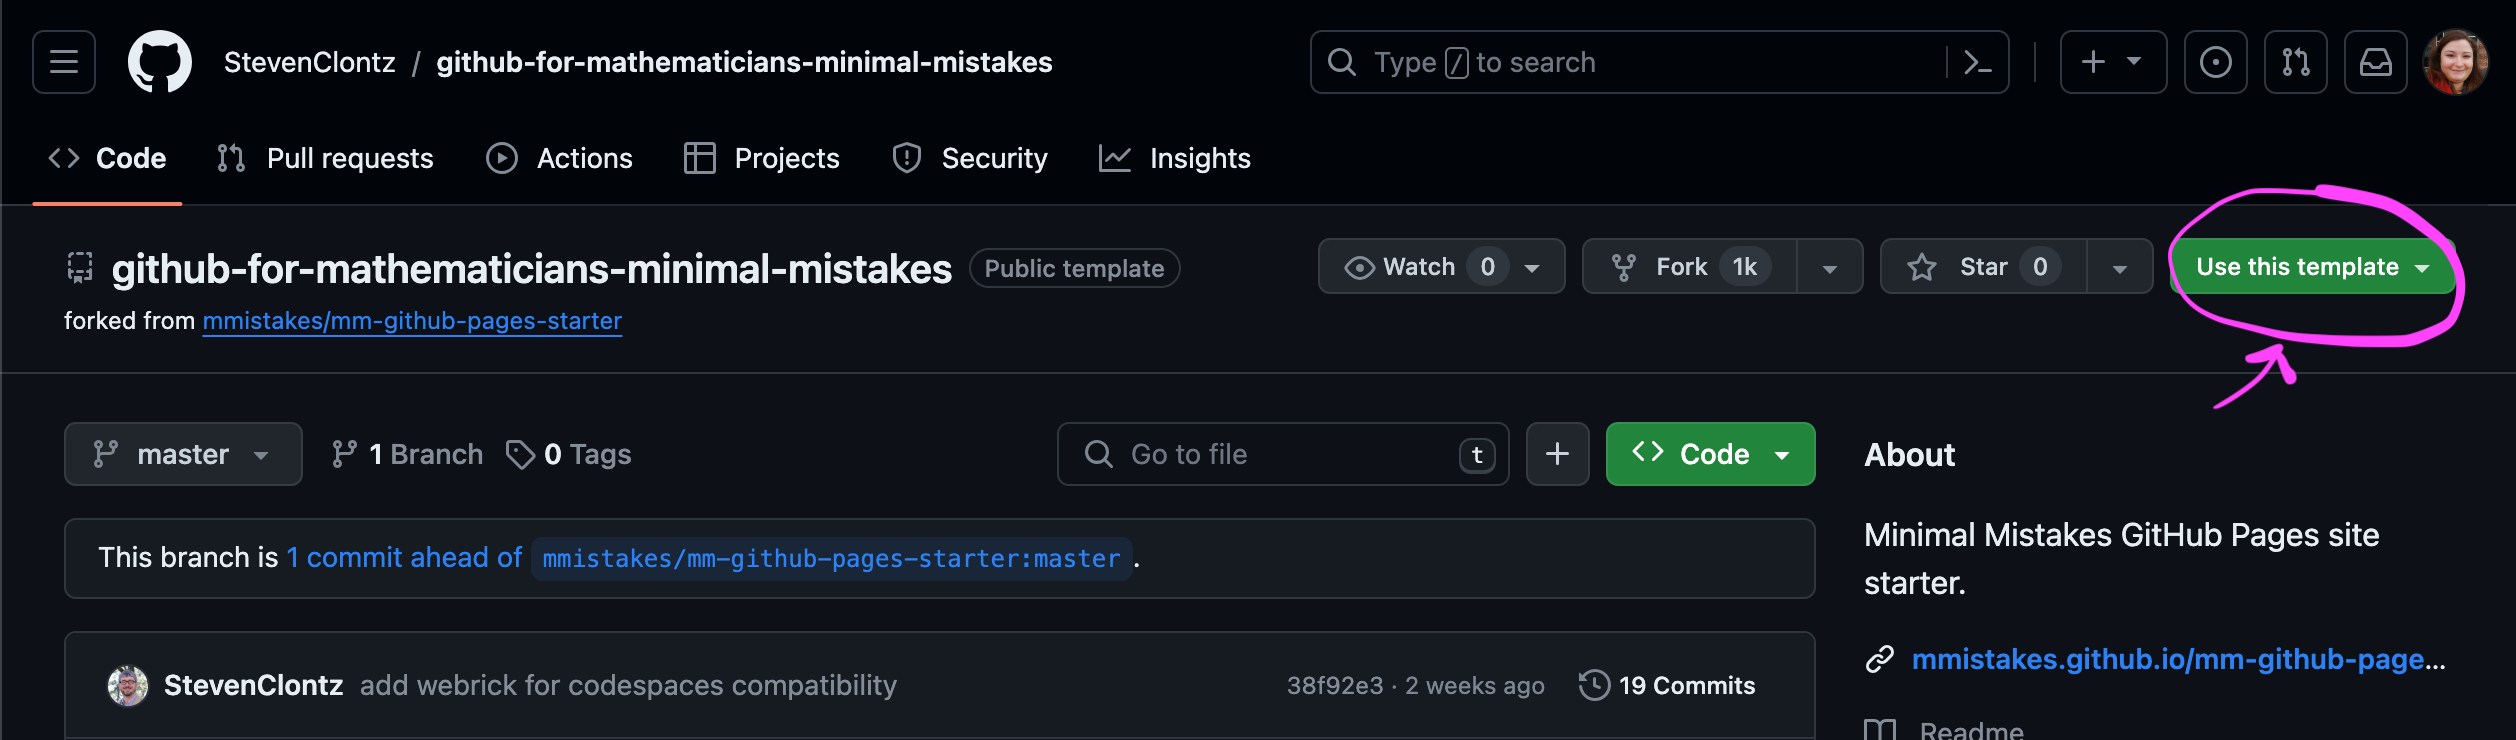2516x740 pixels.
Task: Open mmistakes.github.io website link in About
Action: point(2178,659)
